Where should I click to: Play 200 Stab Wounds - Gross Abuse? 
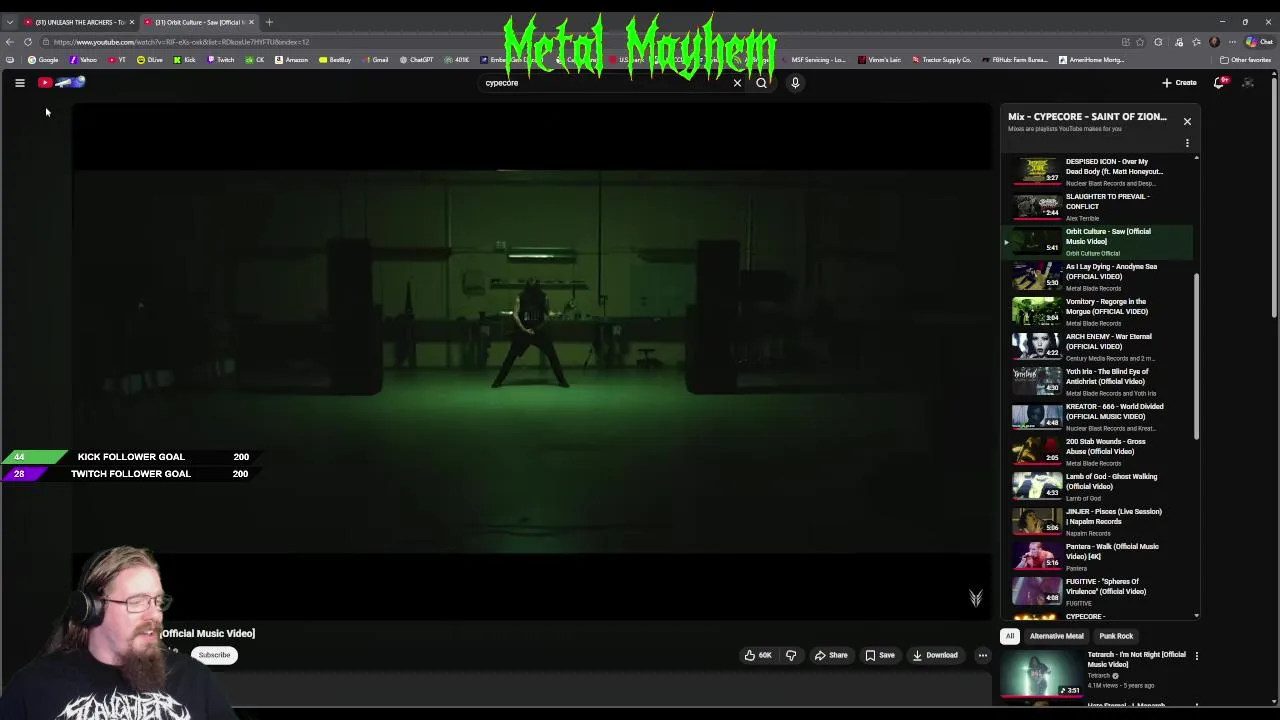tap(1098, 451)
